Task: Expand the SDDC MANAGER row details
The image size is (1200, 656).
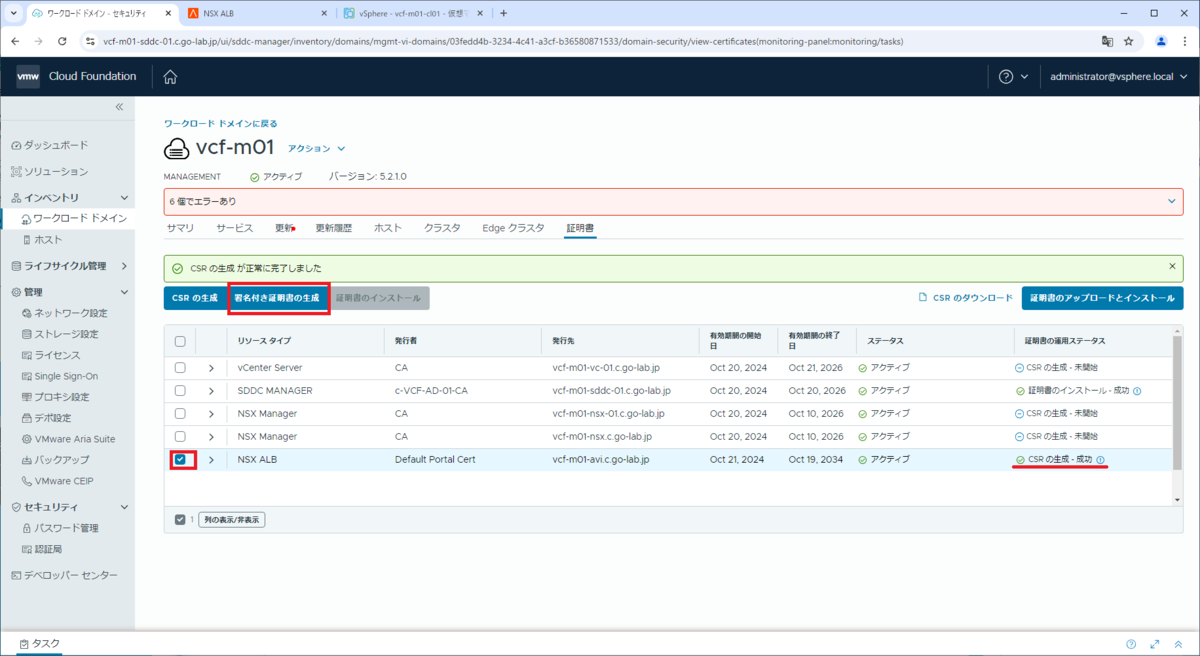Action: 211,391
